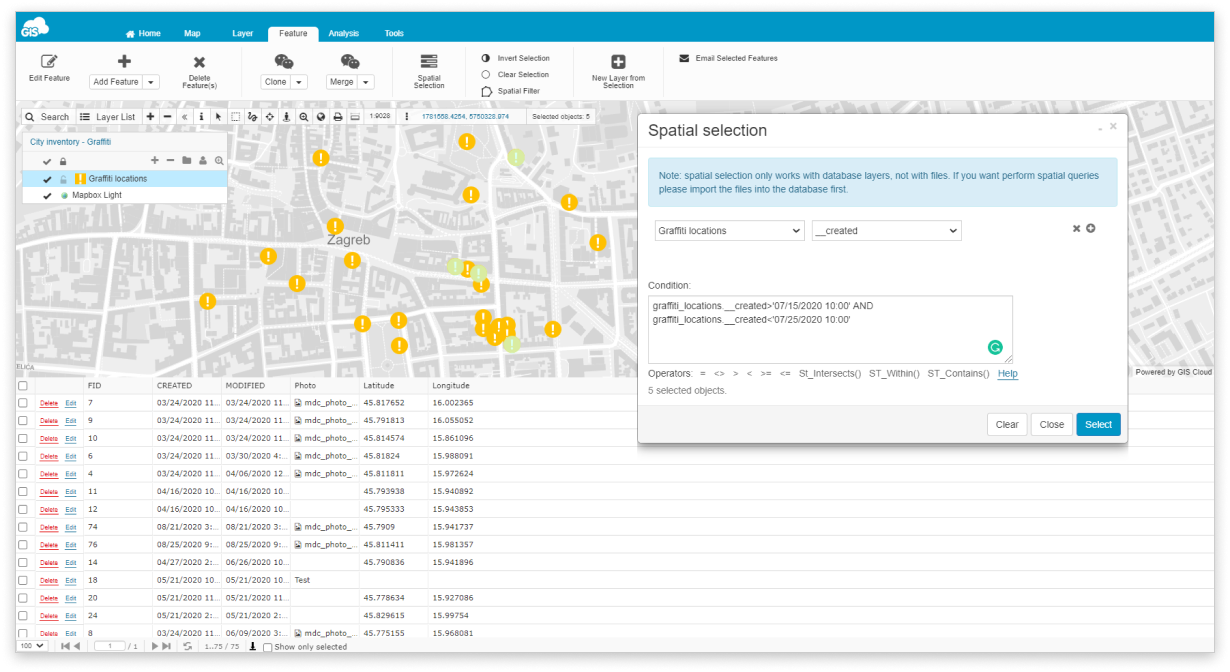Expand the Clone dropdown arrow
This screenshot has width=1230, height=672.
pyautogui.click(x=298, y=83)
